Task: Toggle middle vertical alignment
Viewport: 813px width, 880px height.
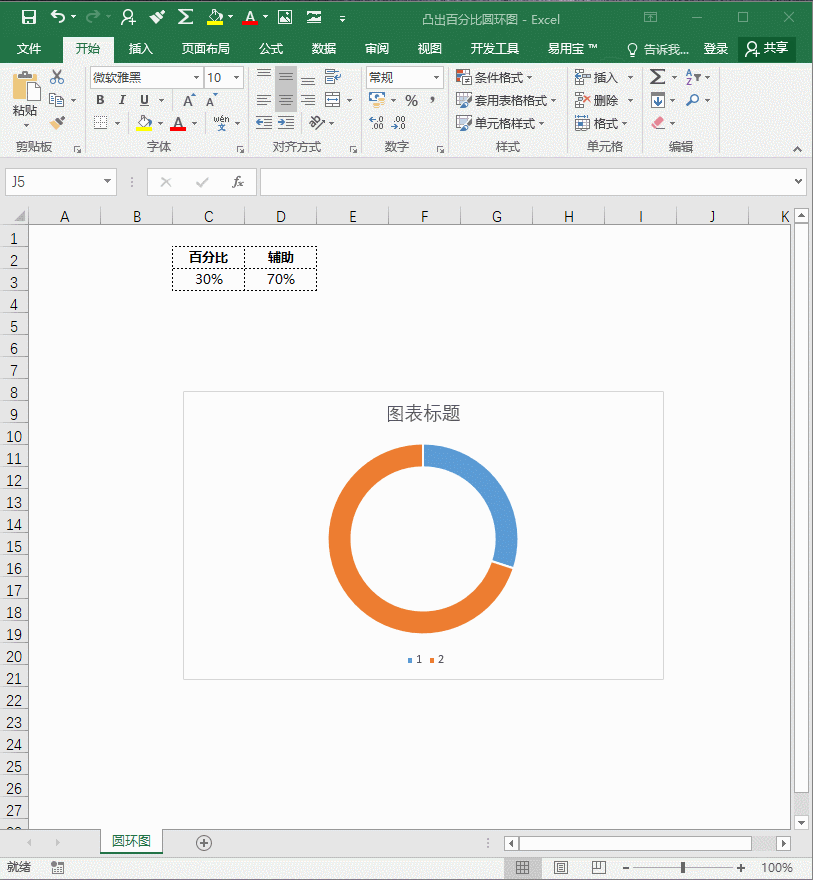Action: click(286, 77)
